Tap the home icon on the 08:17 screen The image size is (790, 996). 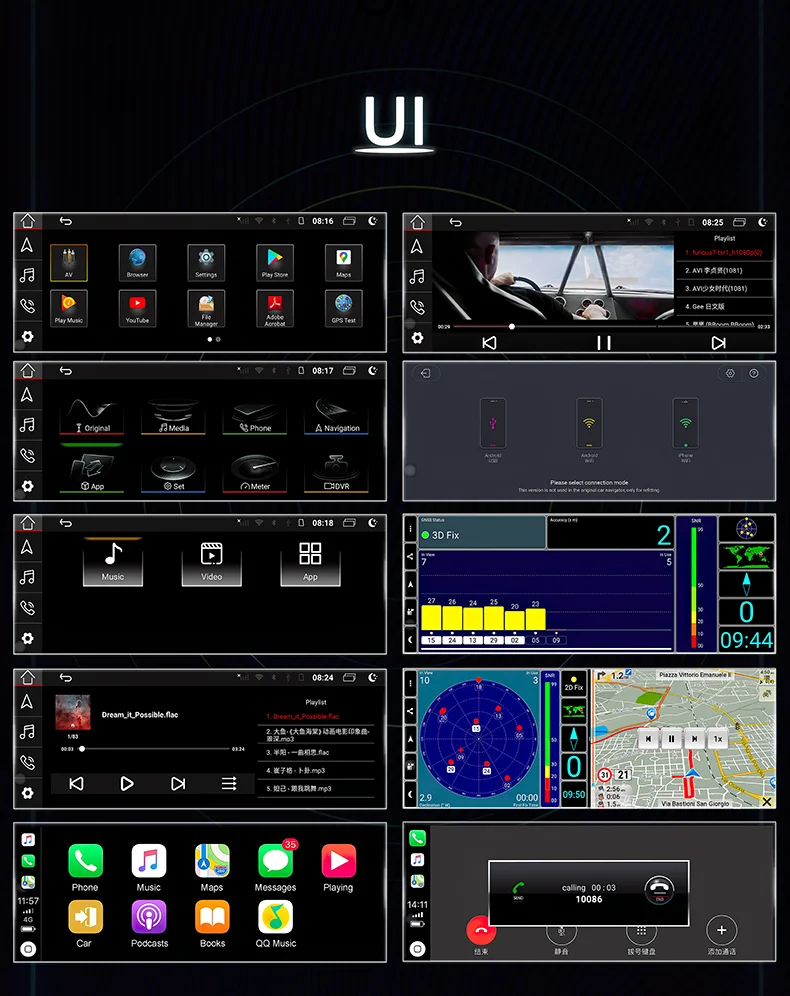coord(27,370)
